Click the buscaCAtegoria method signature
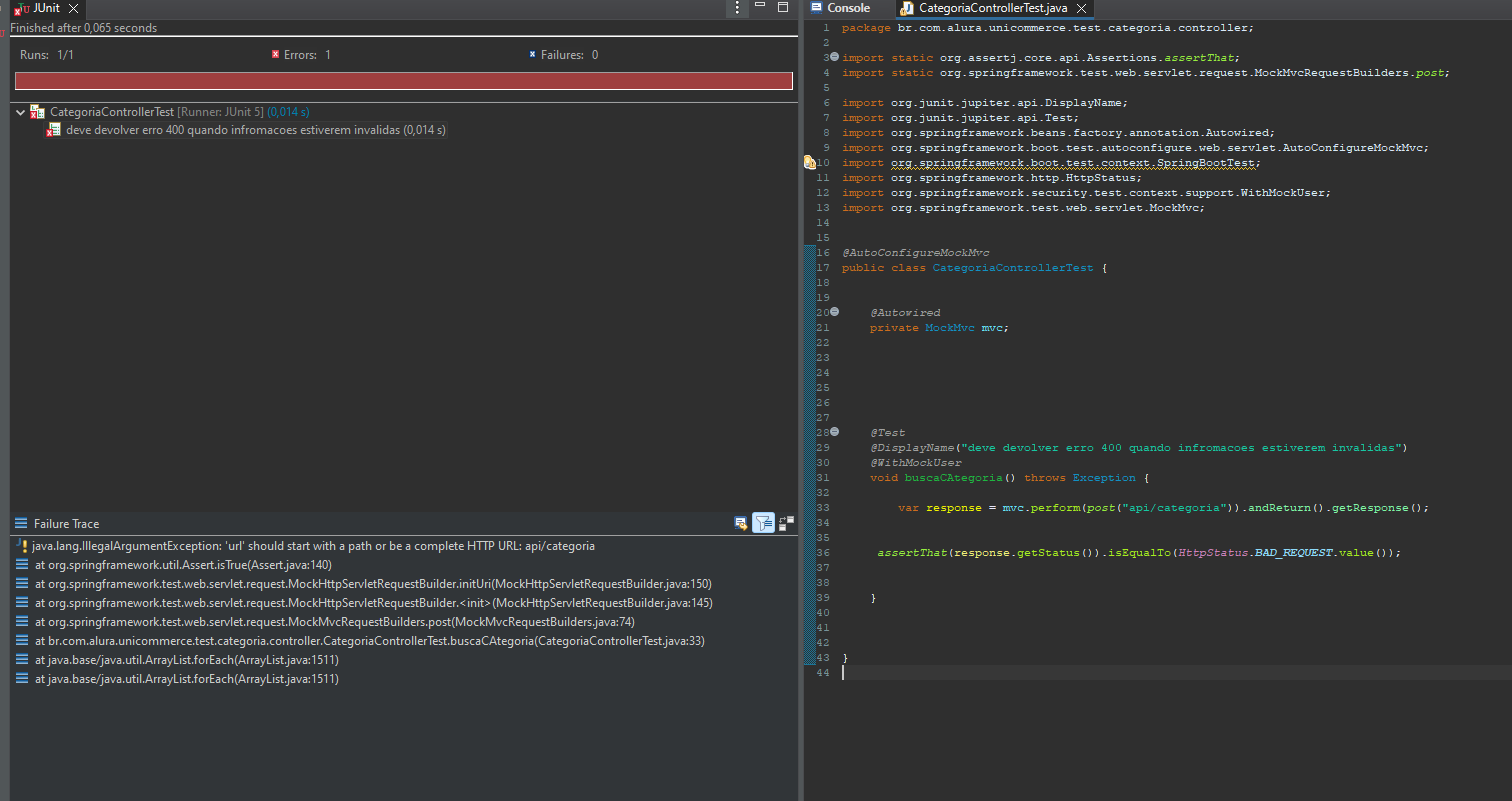Image resolution: width=1512 pixels, height=801 pixels. tap(1010, 477)
